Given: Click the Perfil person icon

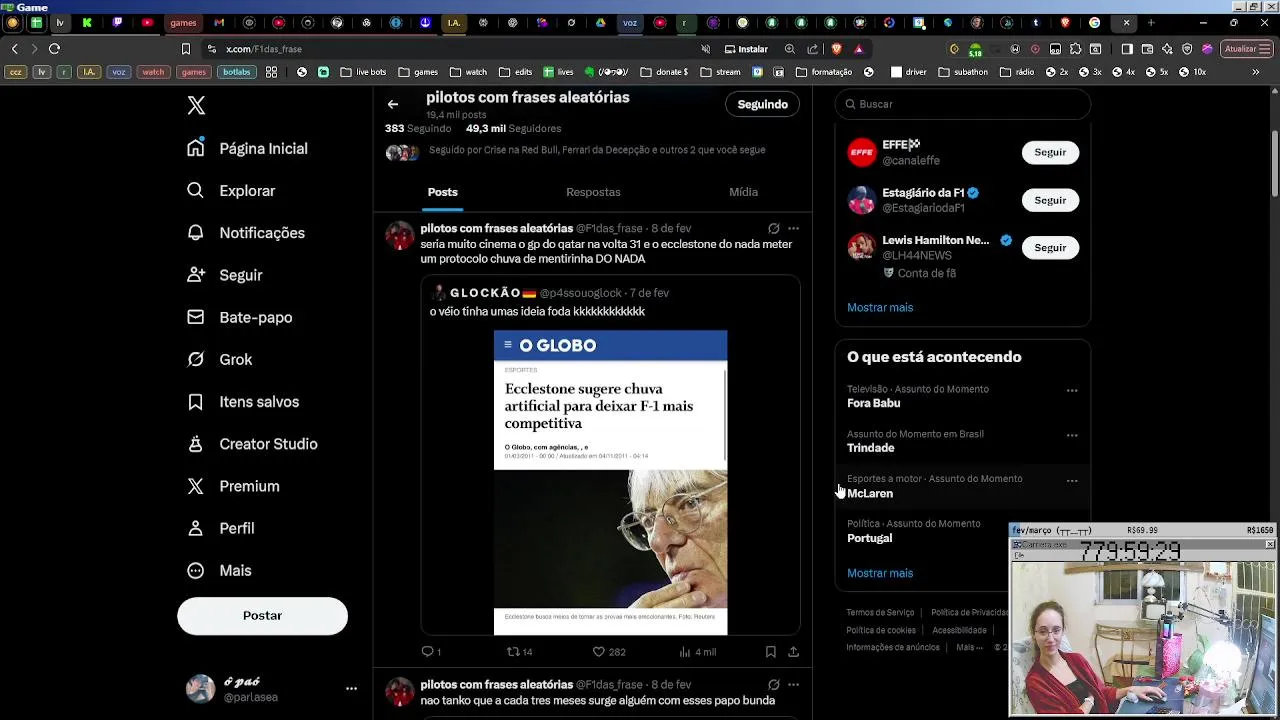Looking at the screenshot, I should tap(196, 528).
